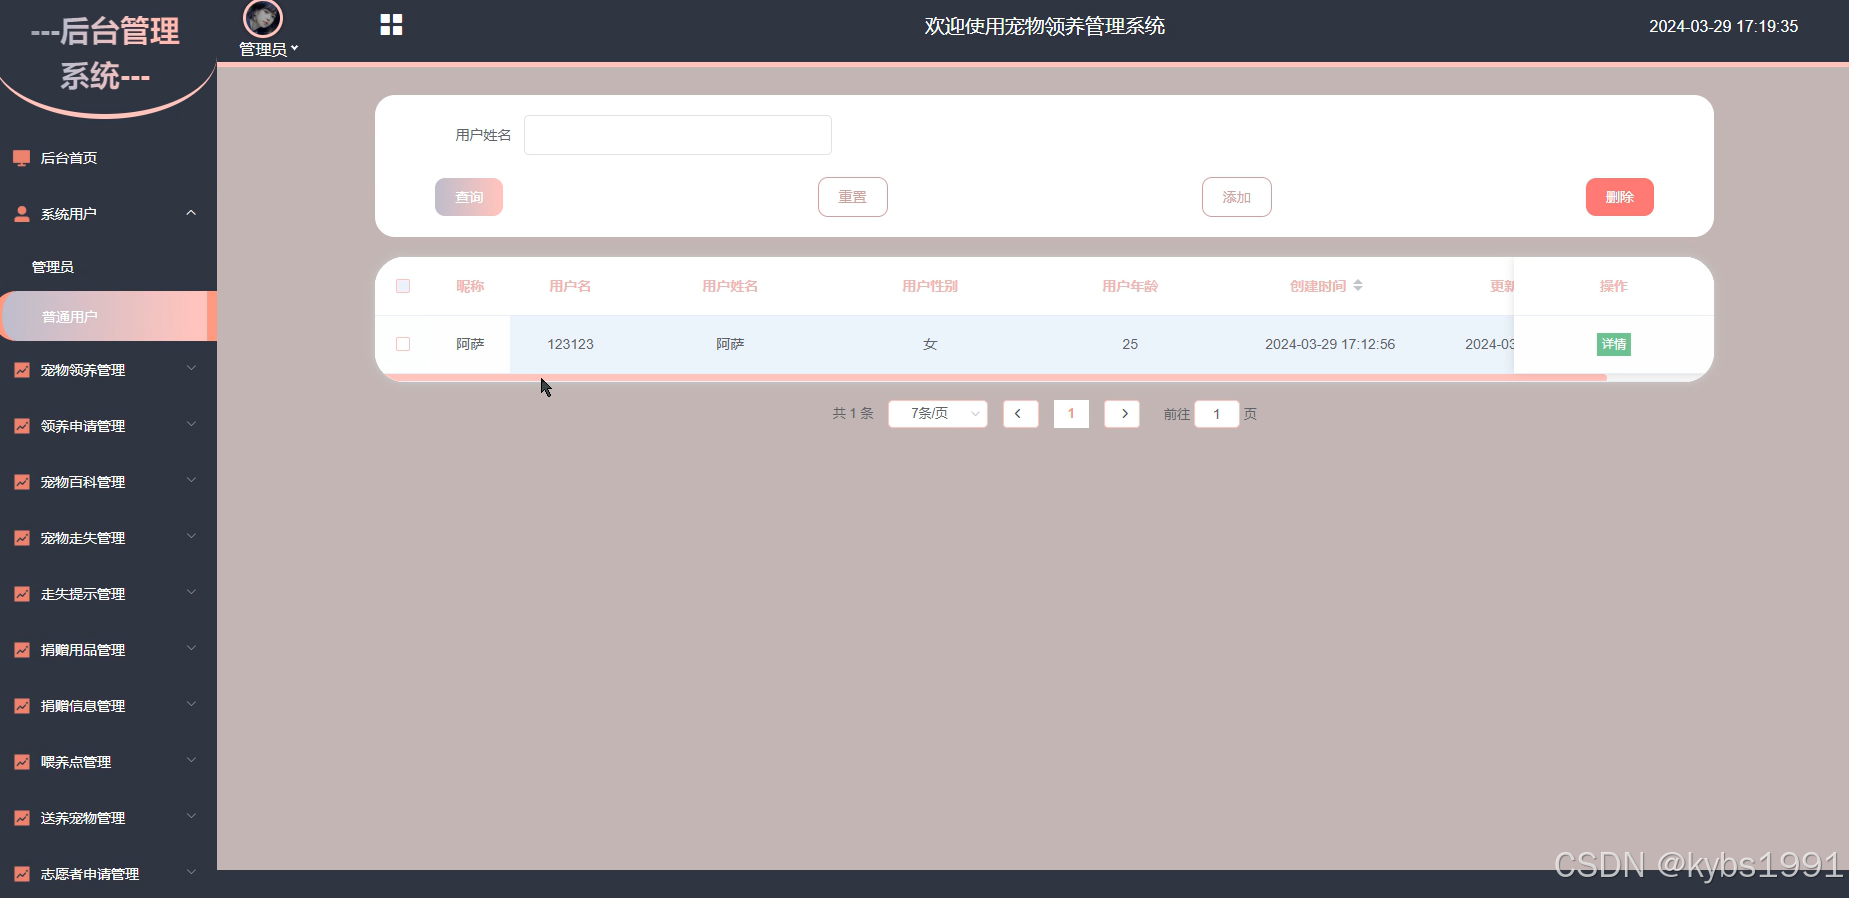Go to previous page arrow
The image size is (1849, 898).
pyautogui.click(x=1020, y=414)
